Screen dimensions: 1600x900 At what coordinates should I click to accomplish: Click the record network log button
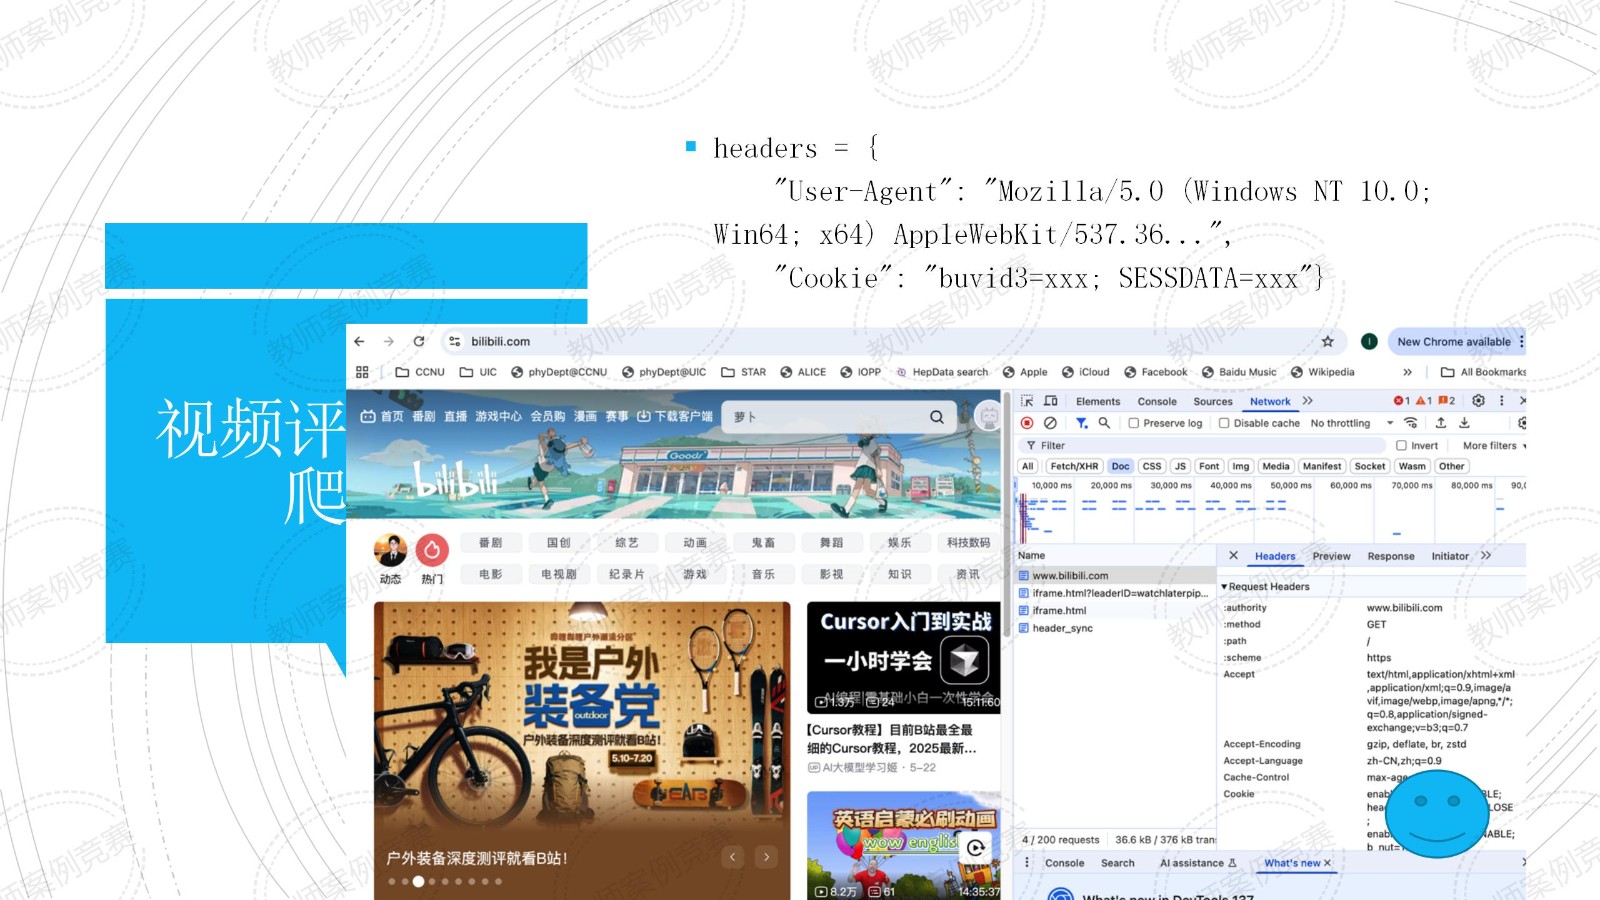(1027, 423)
